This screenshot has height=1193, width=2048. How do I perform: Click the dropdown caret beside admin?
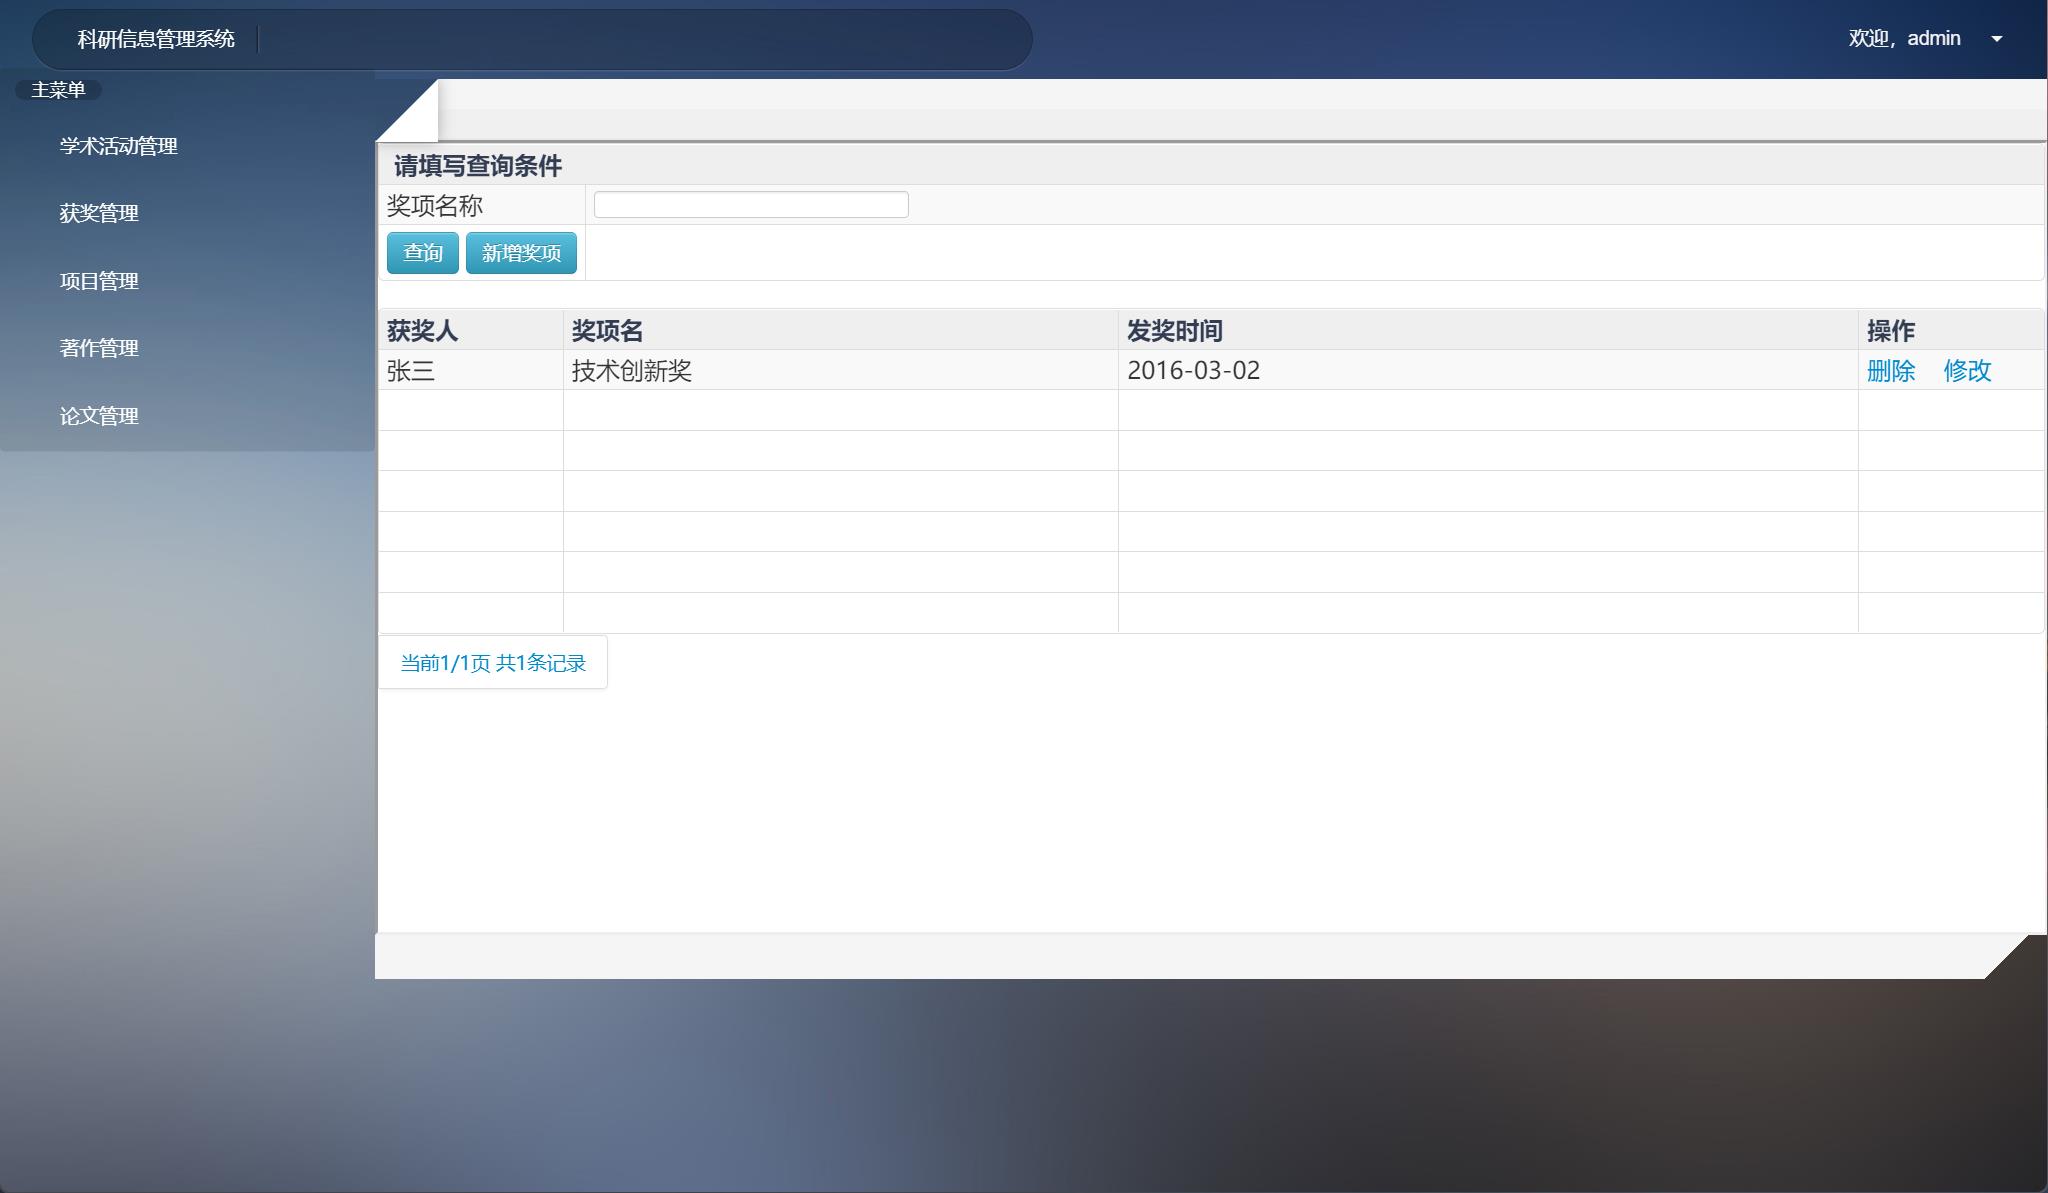(1996, 39)
